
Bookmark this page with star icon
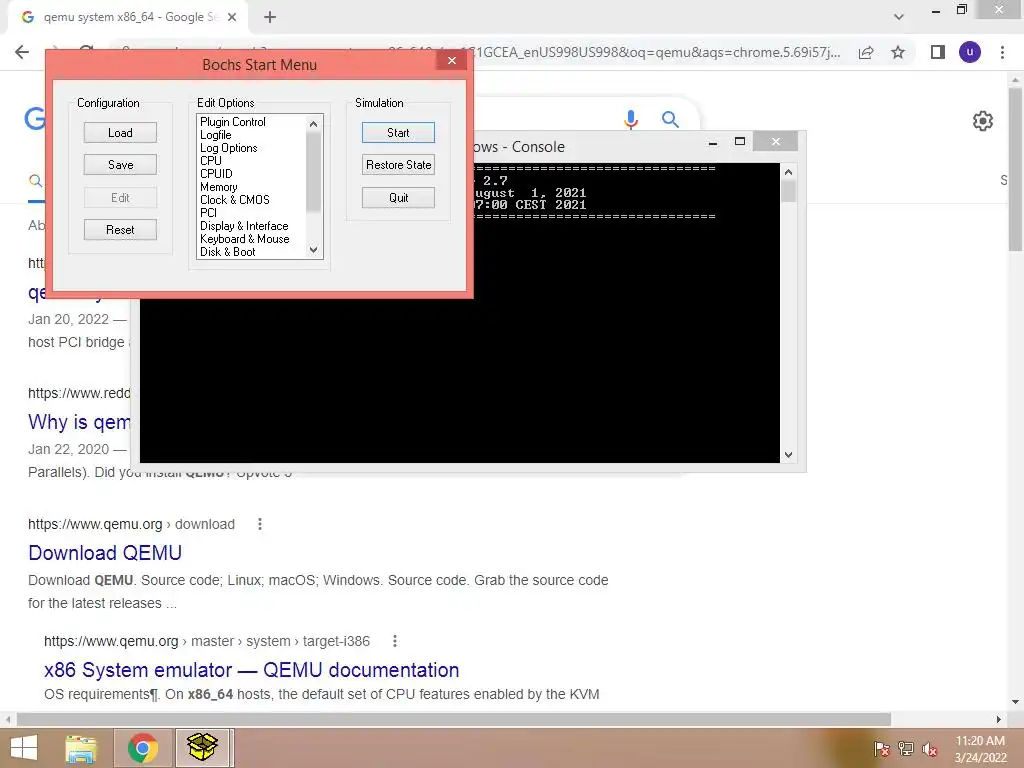click(x=898, y=52)
